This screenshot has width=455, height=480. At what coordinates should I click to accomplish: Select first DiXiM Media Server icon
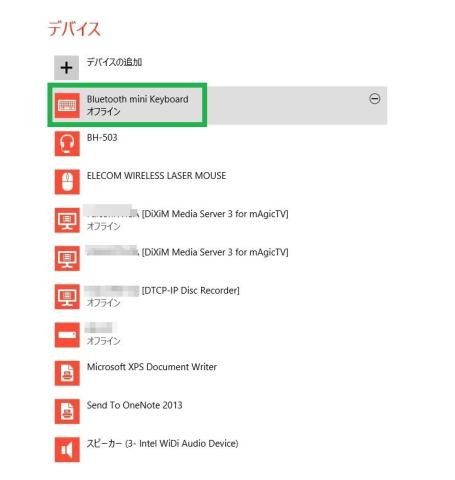(x=67, y=220)
